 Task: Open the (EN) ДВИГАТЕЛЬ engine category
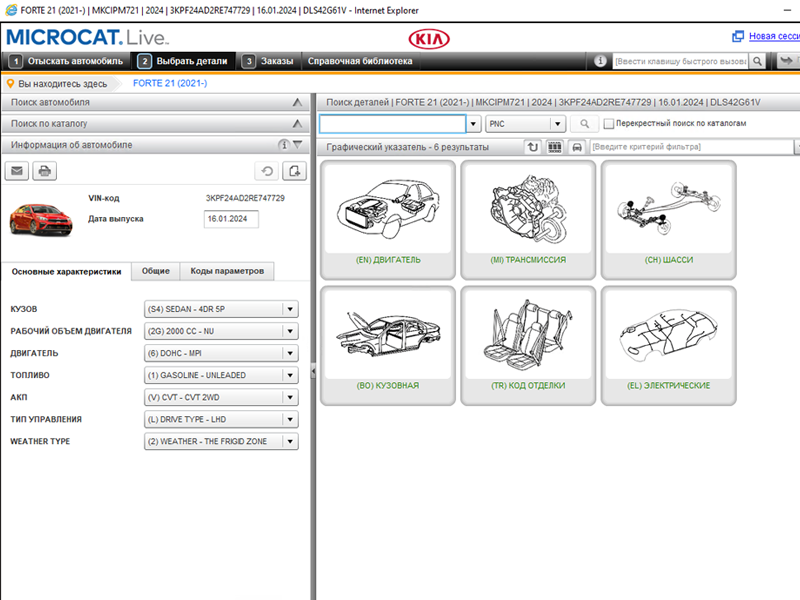click(x=388, y=220)
